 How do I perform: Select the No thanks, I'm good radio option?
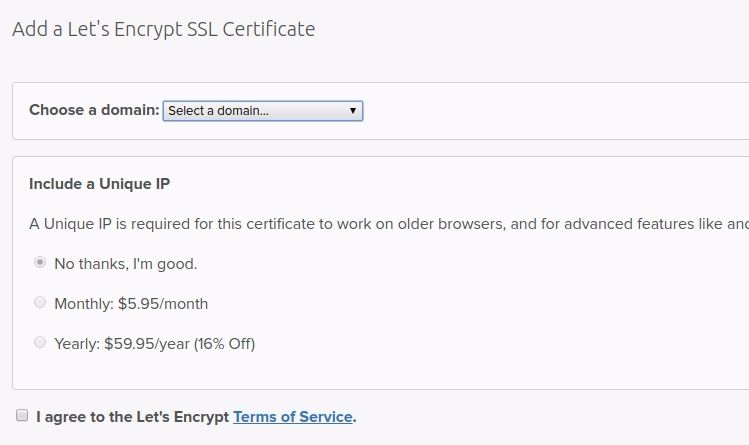(40, 263)
